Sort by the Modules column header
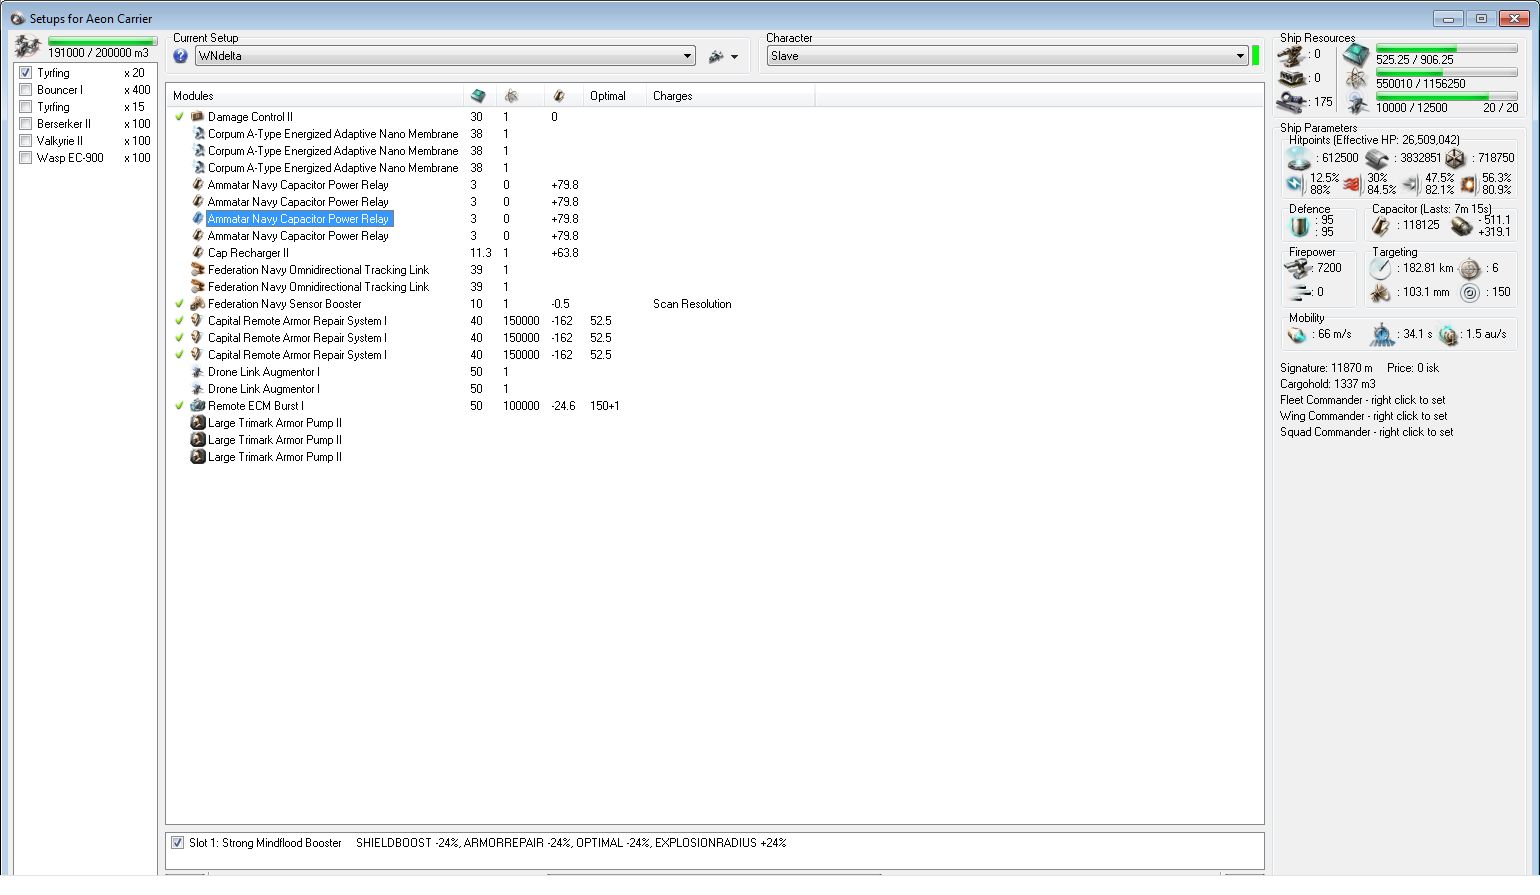Screen dimensions: 1540x895 315,96
